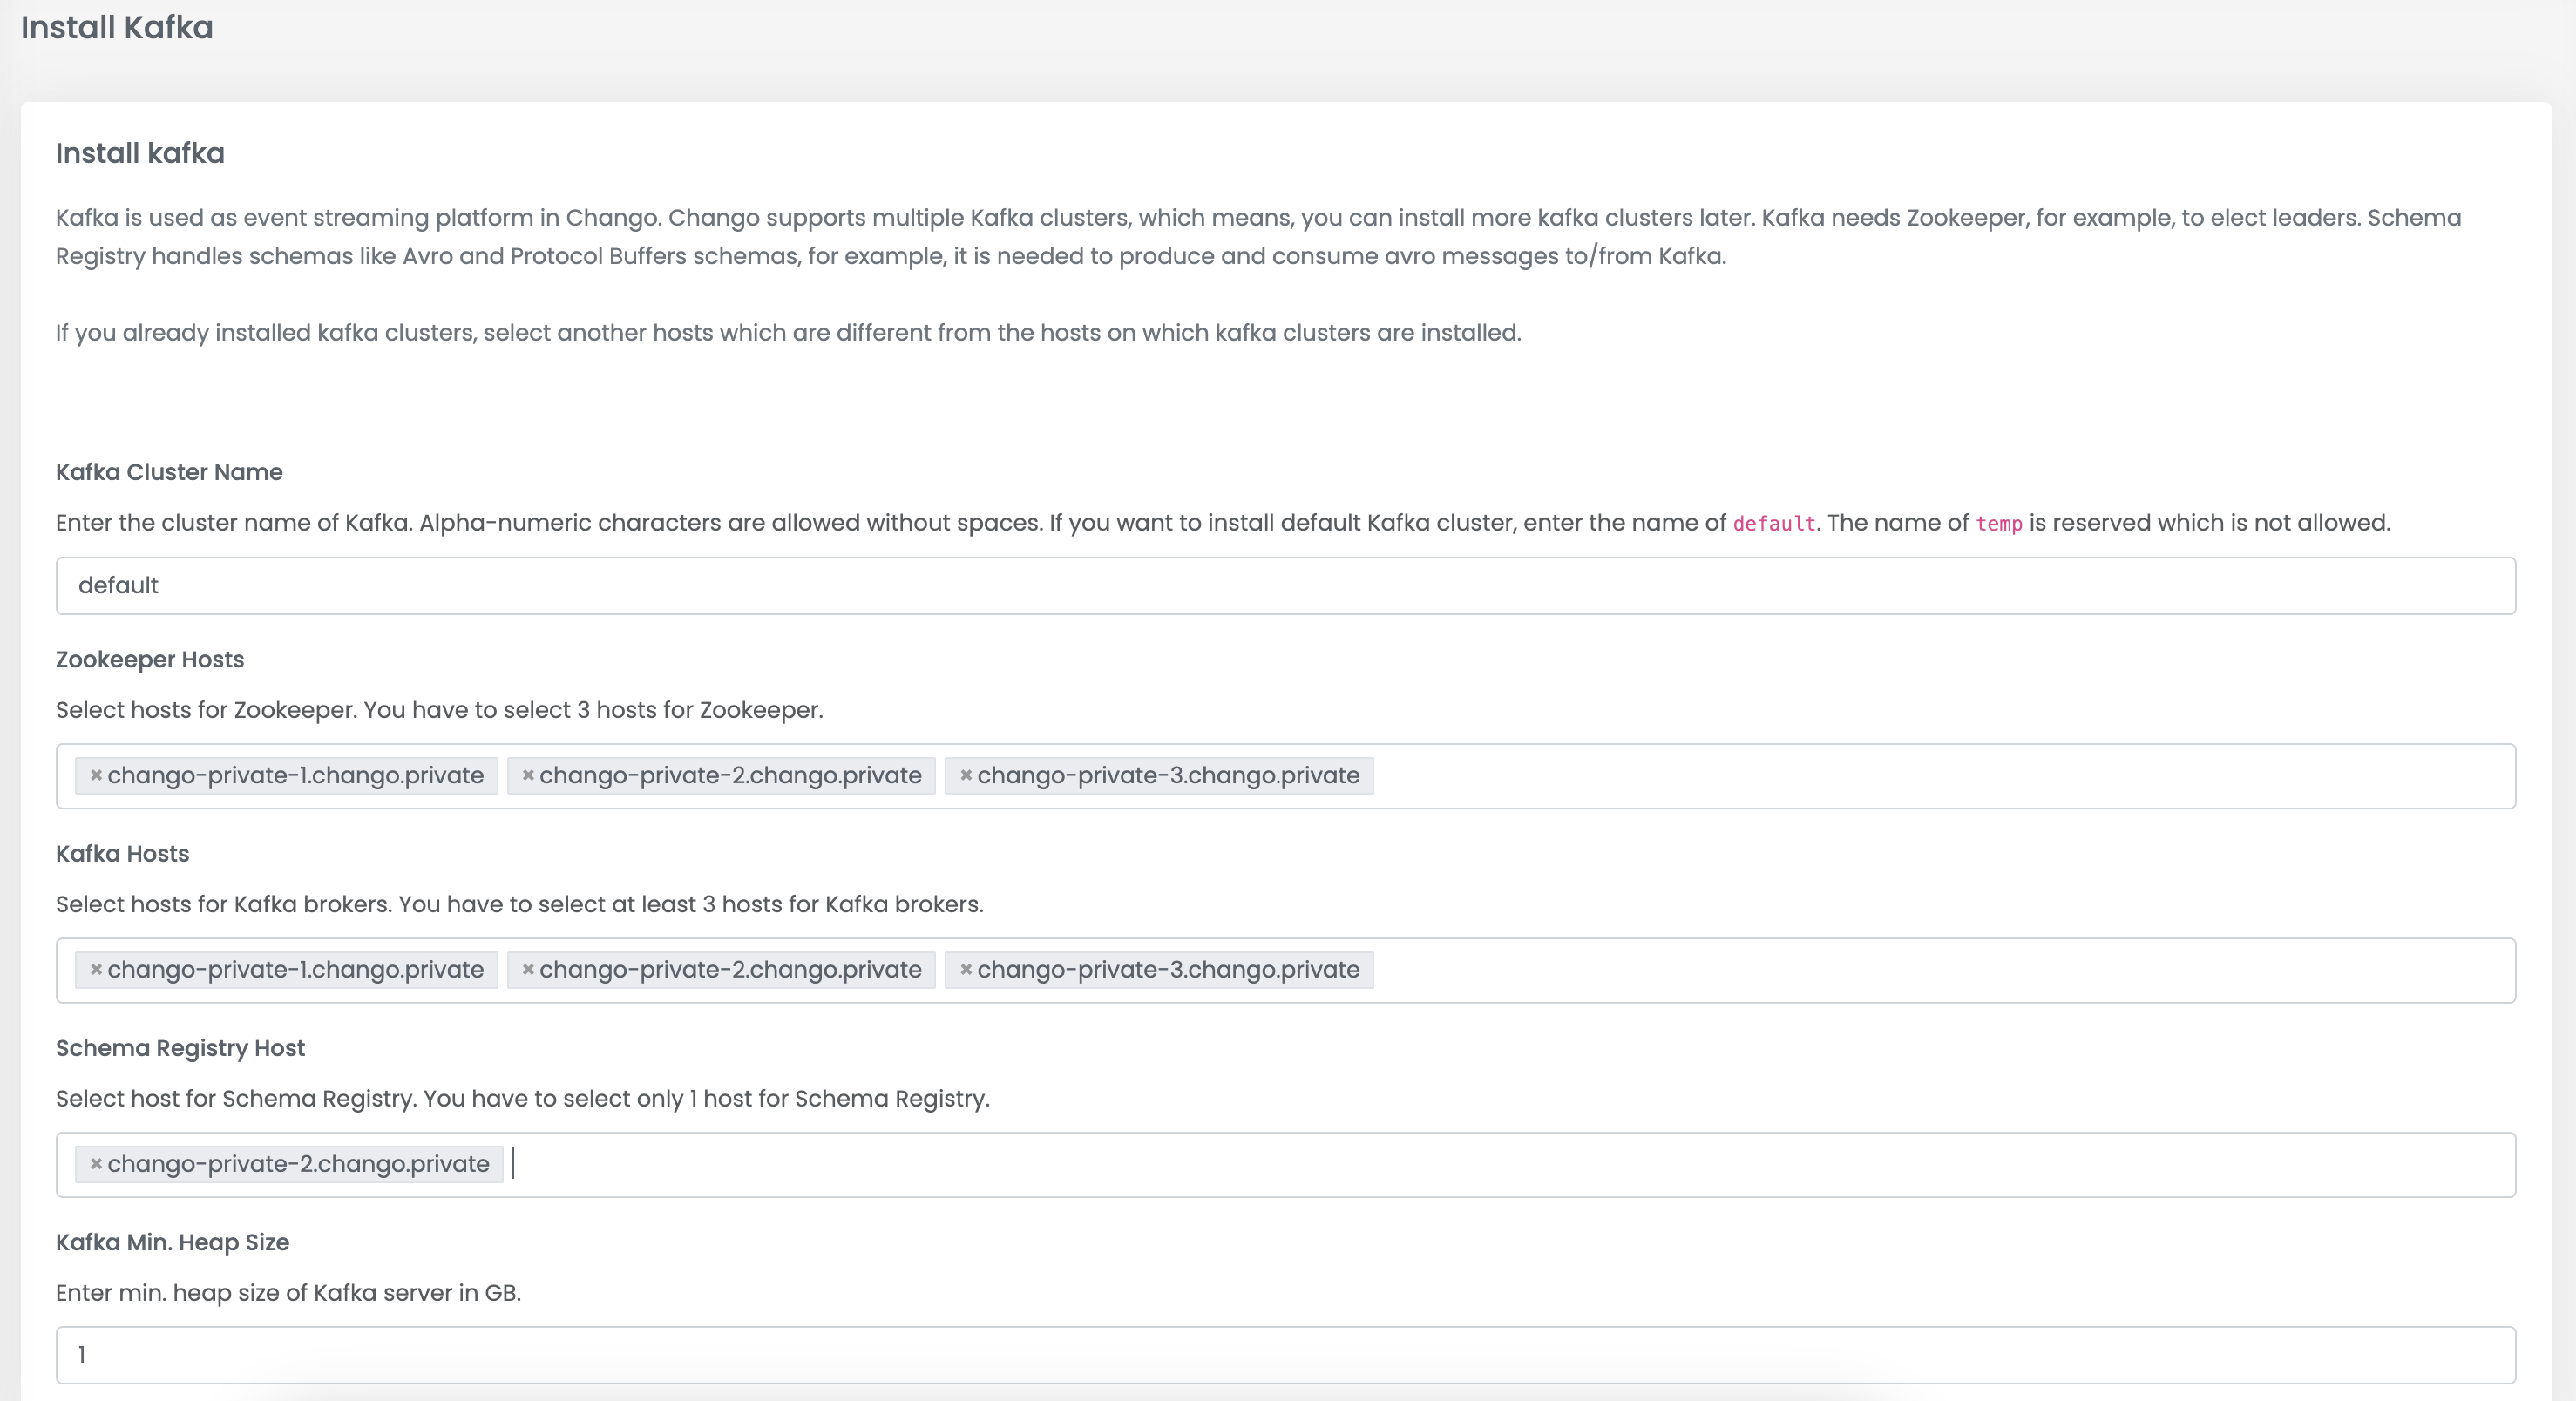Click the 'Install Kafka' page title

(117, 27)
